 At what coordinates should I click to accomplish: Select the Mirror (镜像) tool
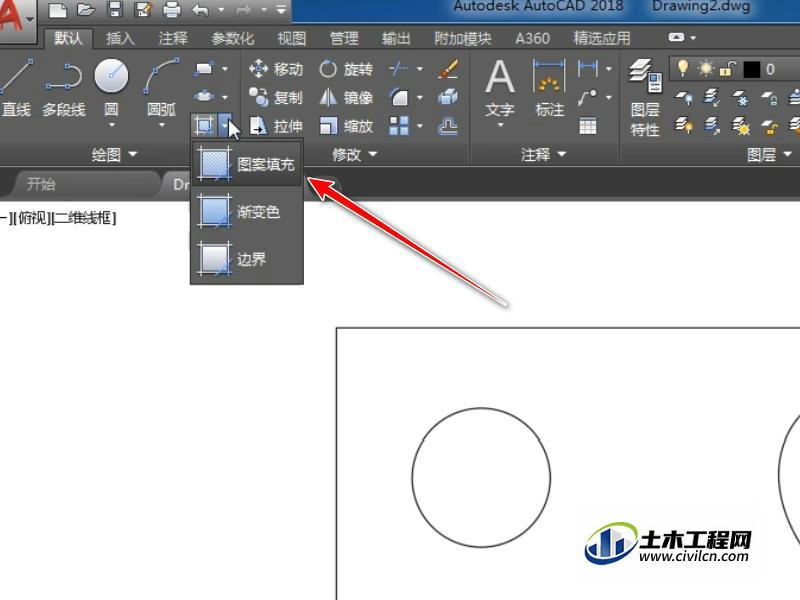(346, 97)
